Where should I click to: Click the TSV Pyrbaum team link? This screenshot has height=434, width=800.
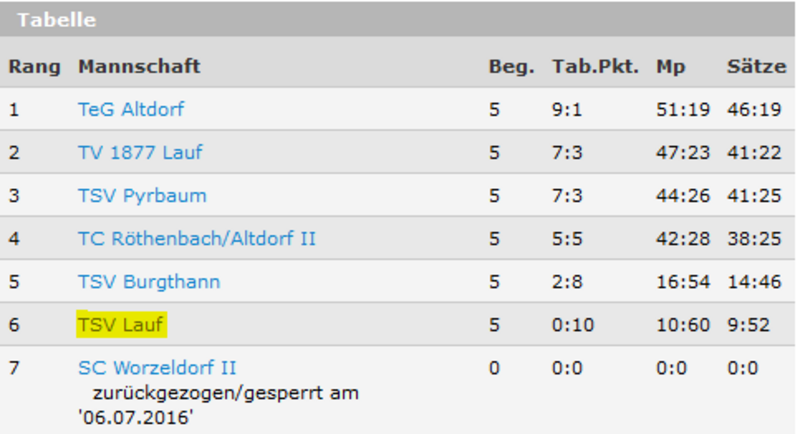point(142,196)
